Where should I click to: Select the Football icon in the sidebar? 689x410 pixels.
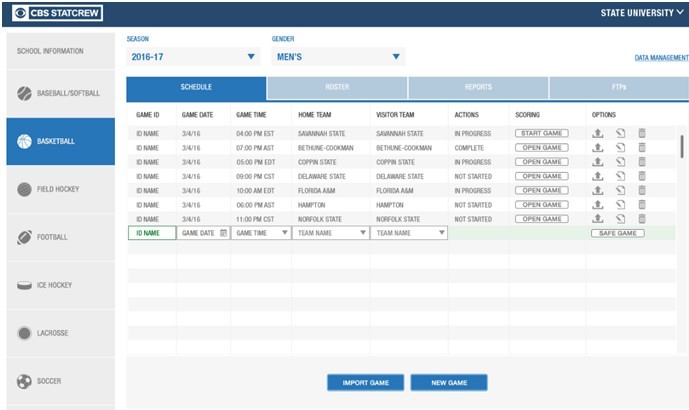[x=25, y=237]
